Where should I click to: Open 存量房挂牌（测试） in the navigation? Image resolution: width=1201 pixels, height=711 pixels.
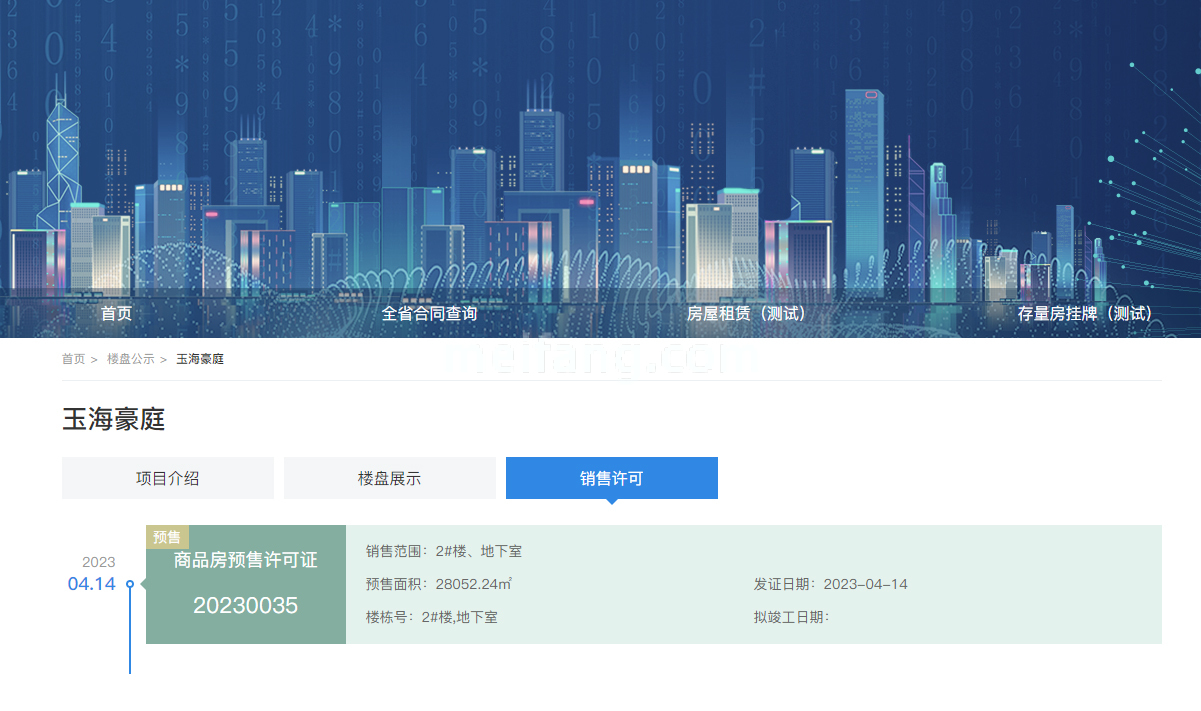(1085, 313)
